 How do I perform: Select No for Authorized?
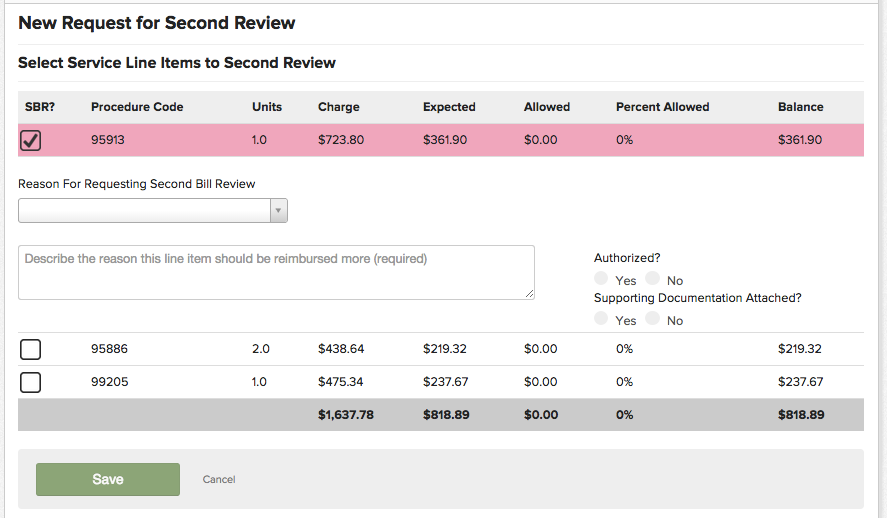[x=653, y=279]
